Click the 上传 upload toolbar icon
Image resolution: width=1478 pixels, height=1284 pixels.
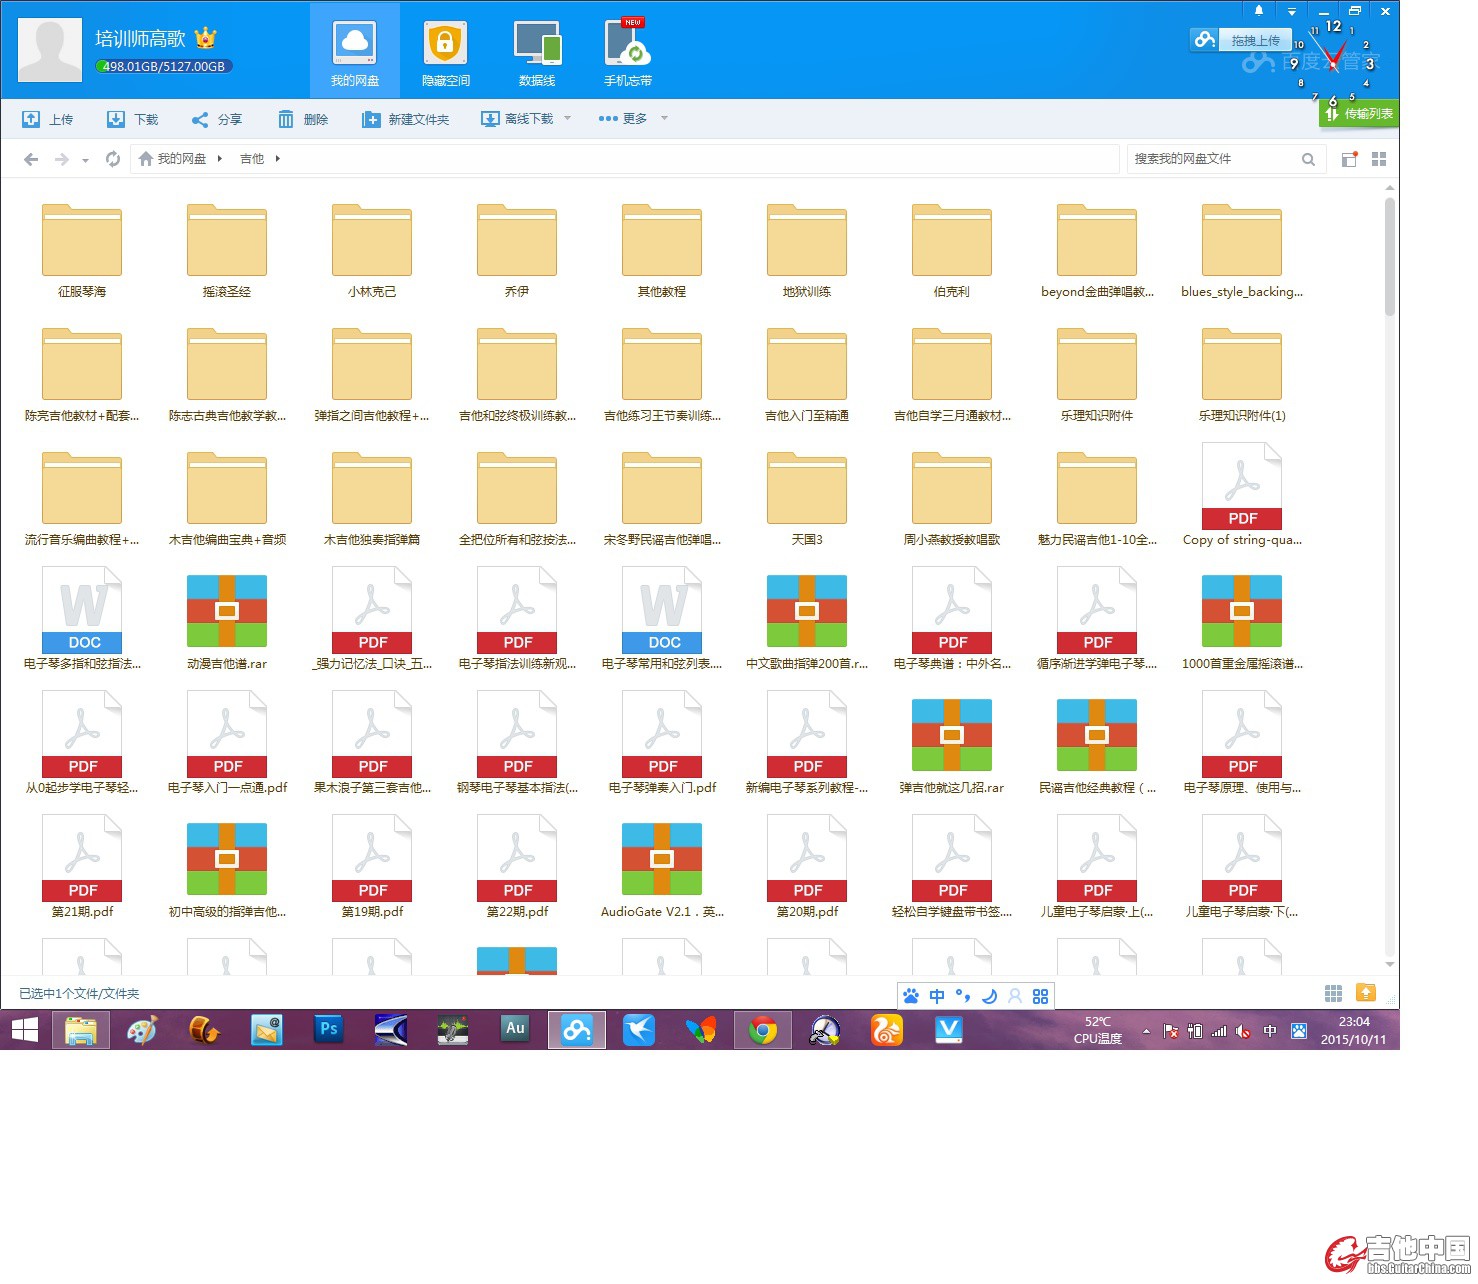point(32,119)
